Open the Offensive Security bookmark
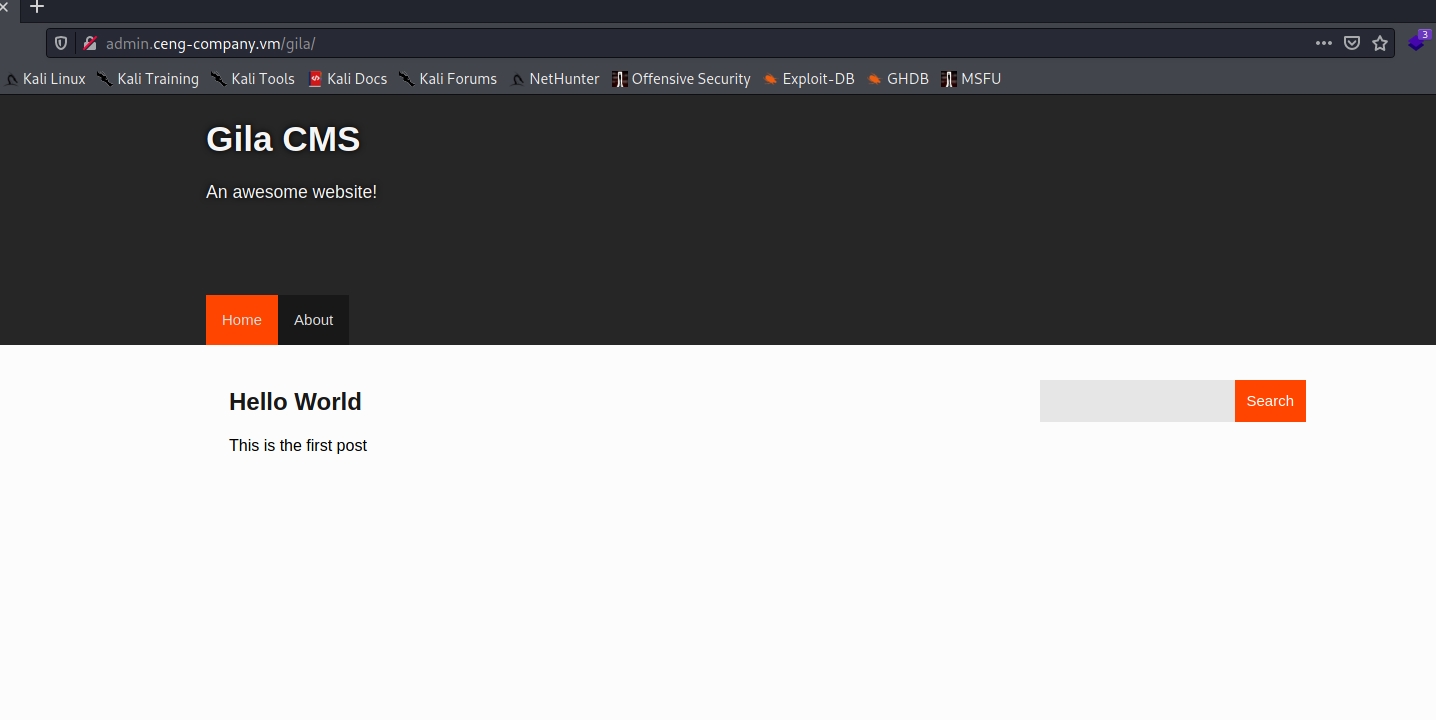The width and height of the screenshot is (1436, 720). click(681, 79)
